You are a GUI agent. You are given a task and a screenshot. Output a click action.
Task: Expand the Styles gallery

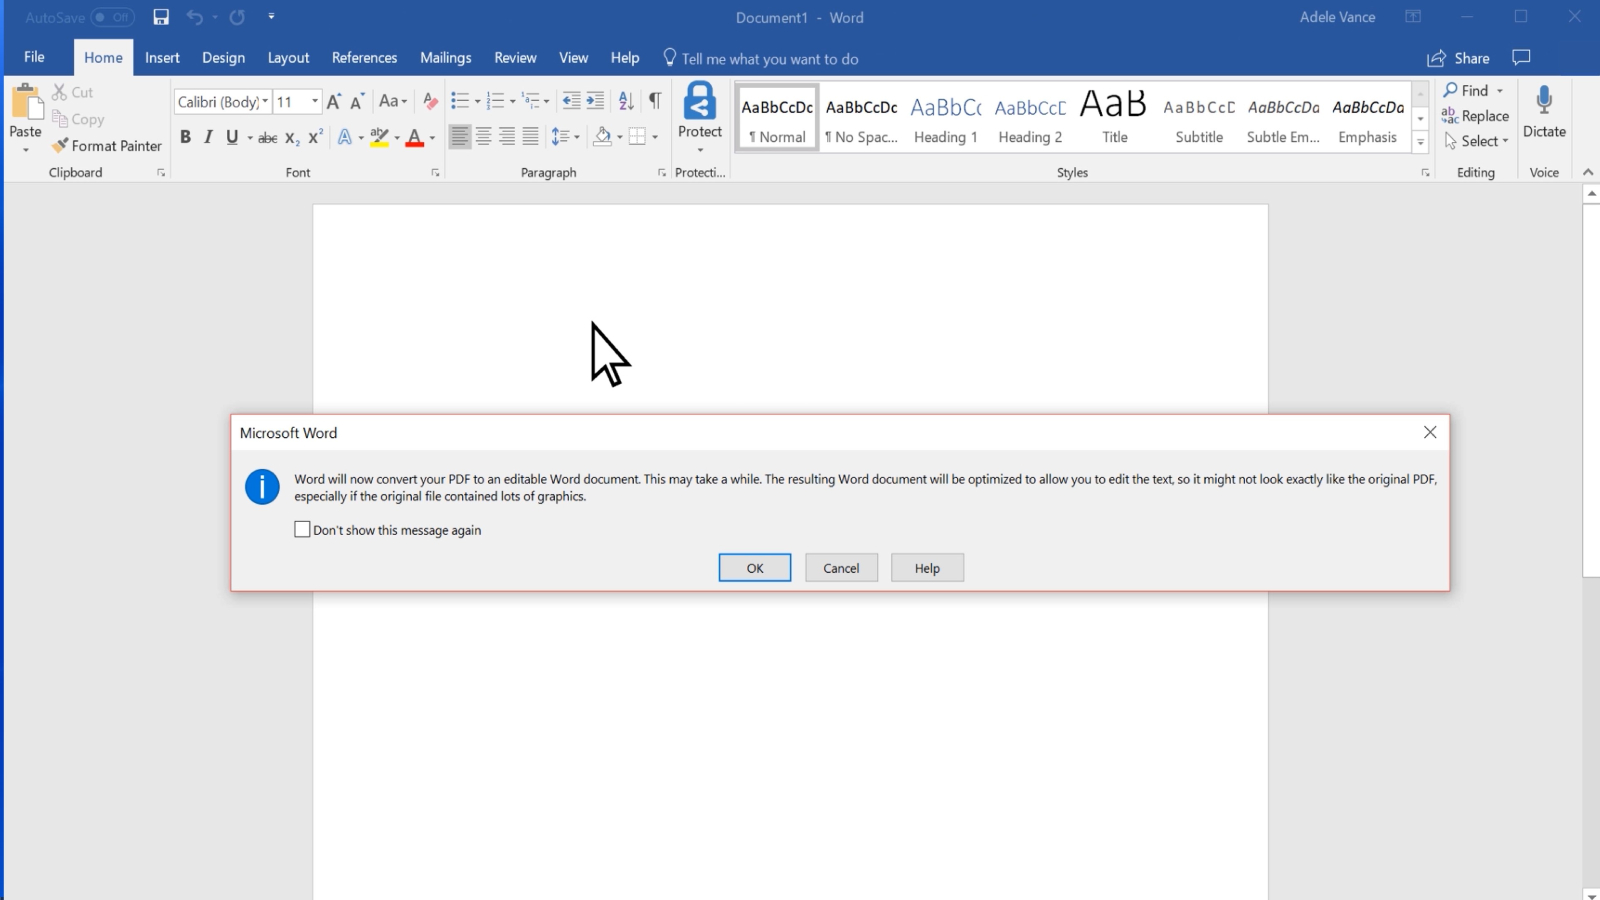pyautogui.click(x=1421, y=141)
